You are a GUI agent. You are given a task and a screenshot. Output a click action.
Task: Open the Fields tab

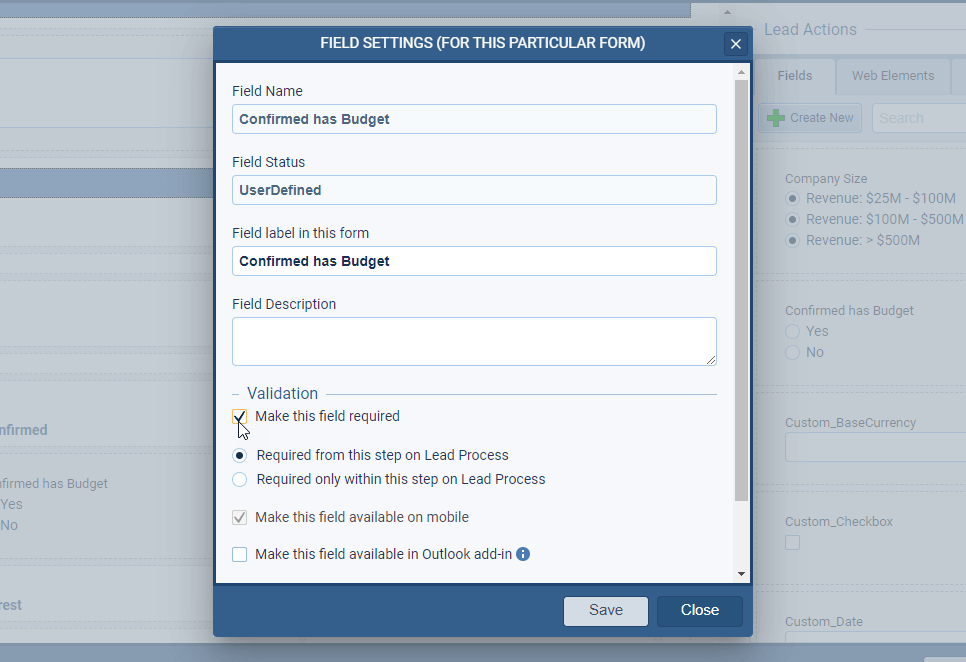795,76
